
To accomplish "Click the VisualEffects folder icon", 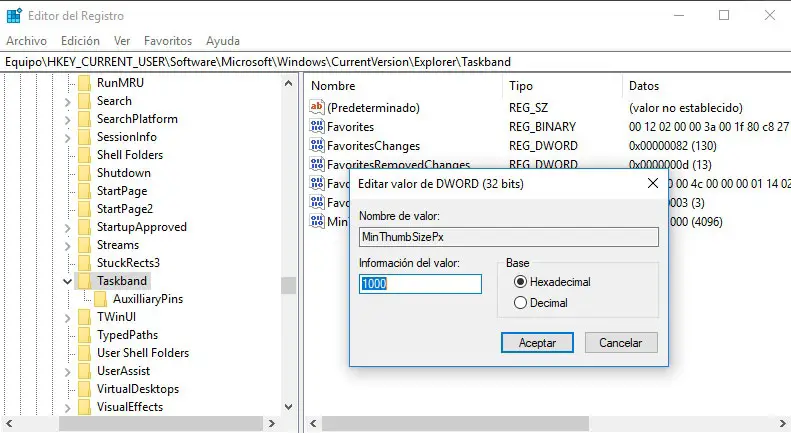I will pyautogui.click(x=85, y=407).
